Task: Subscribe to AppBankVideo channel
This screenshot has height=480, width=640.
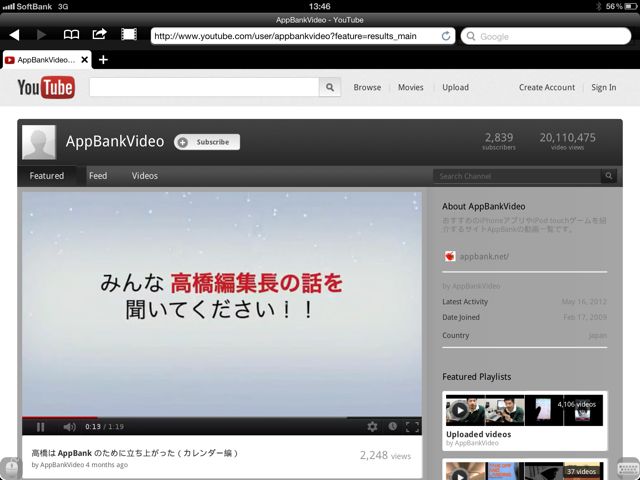Action: coord(207,142)
